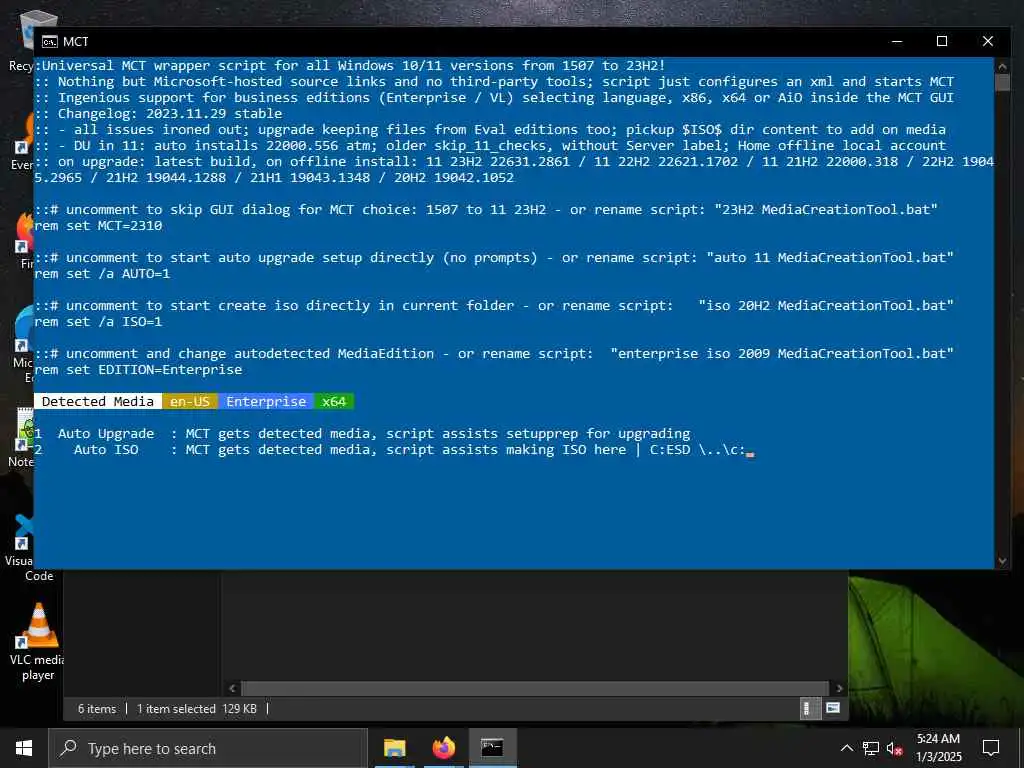Close the MCT console window
Screen dimensions: 1024x768
coord(987,41)
